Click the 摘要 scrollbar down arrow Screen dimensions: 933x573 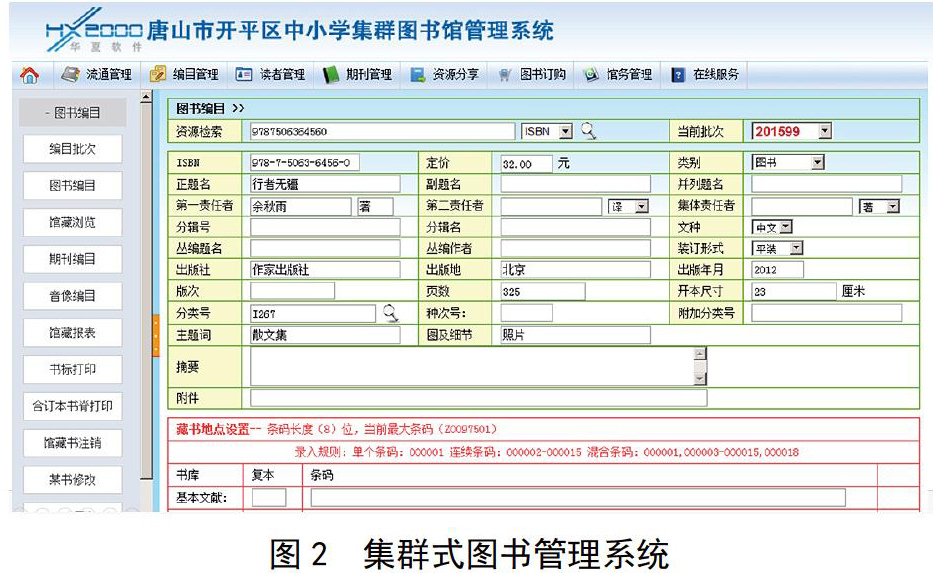(x=700, y=379)
